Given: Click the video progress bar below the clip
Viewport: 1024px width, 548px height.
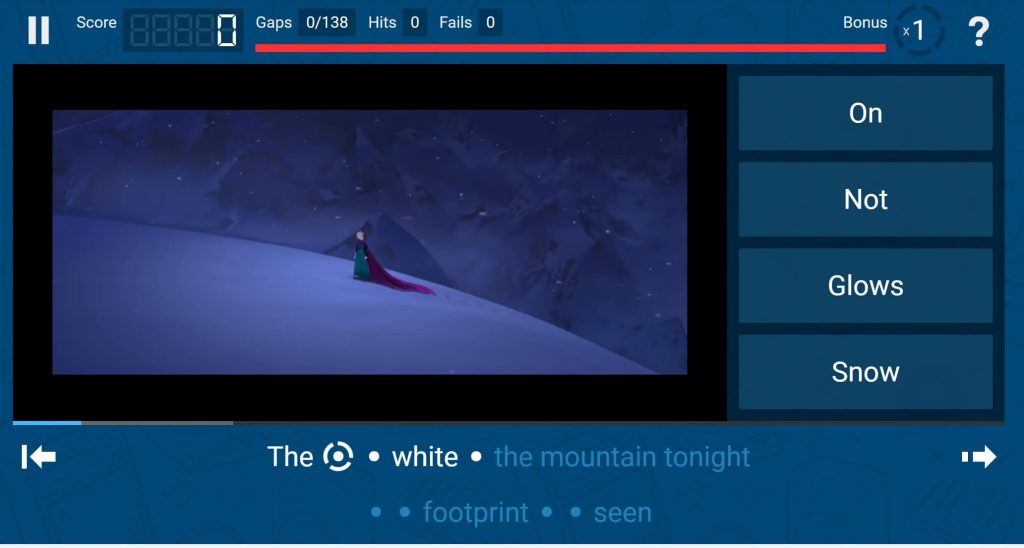Looking at the screenshot, I should pyautogui.click(x=508, y=423).
